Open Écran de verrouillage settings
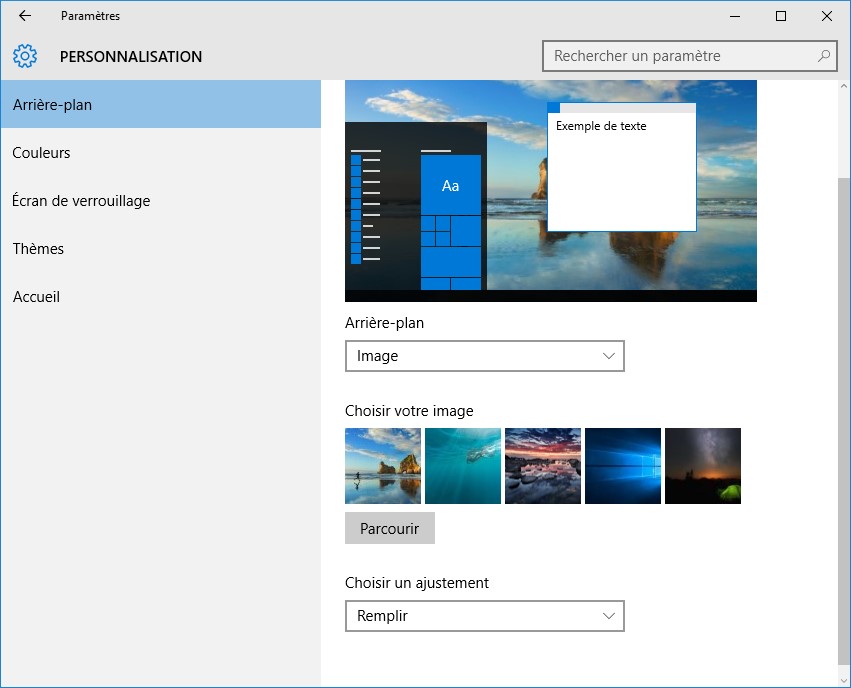851x688 pixels. pyautogui.click(x=161, y=200)
